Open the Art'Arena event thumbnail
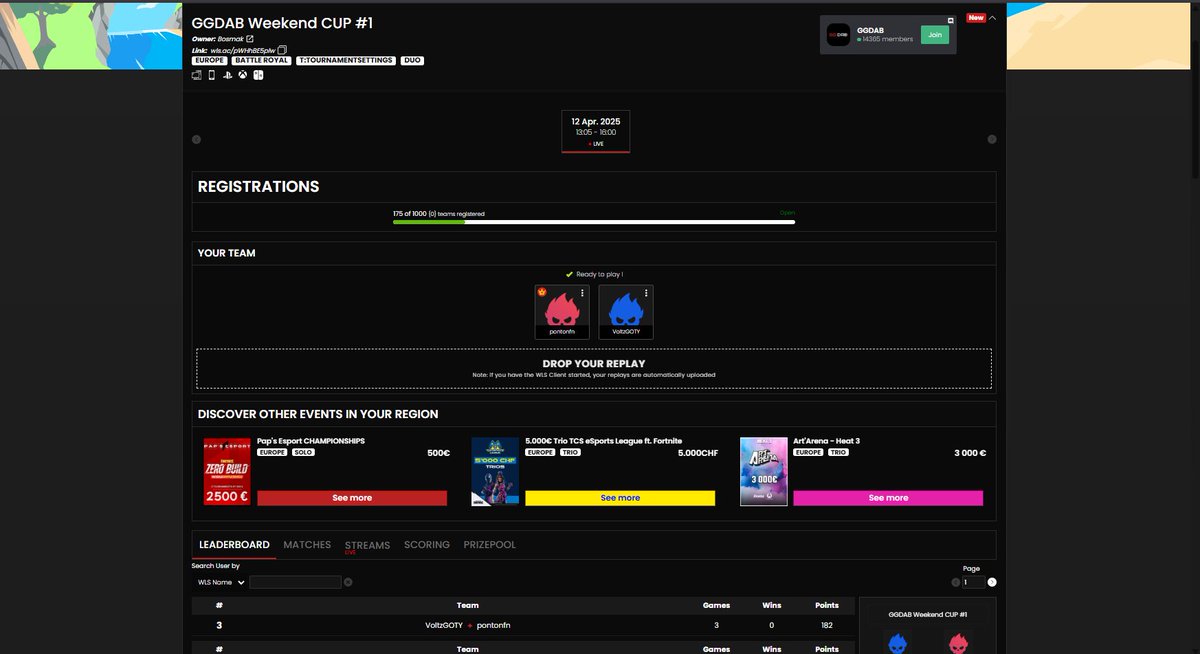This screenshot has height=654, width=1200. pos(763,471)
